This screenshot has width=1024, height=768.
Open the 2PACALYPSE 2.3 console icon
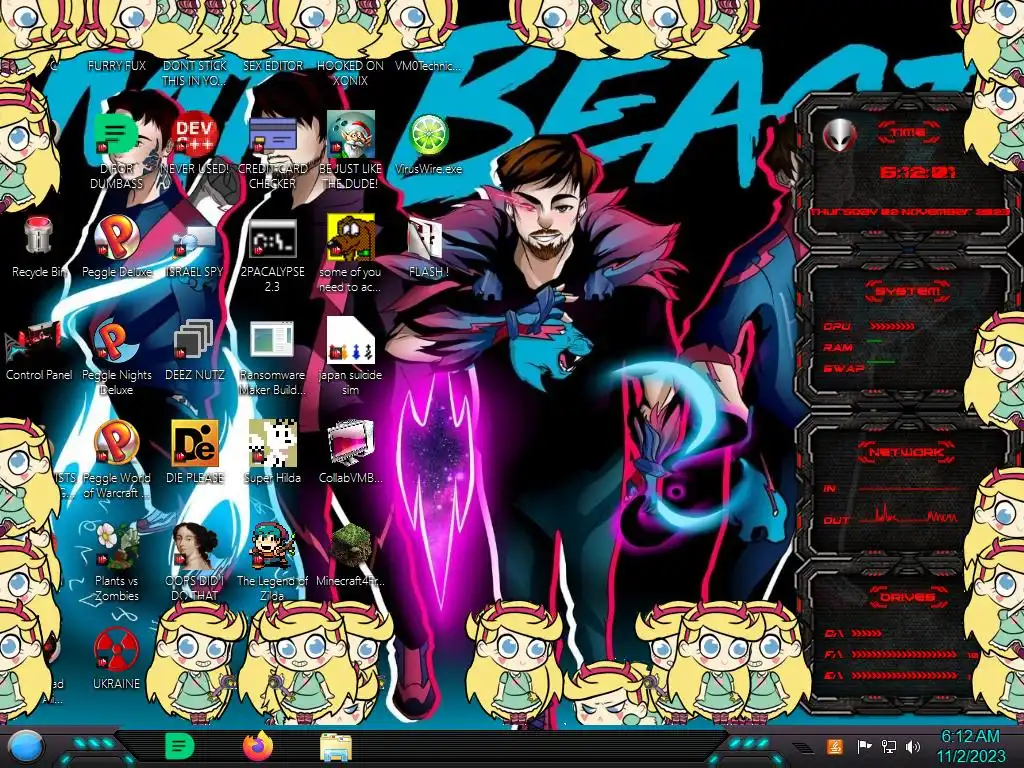pyautogui.click(x=272, y=238)
